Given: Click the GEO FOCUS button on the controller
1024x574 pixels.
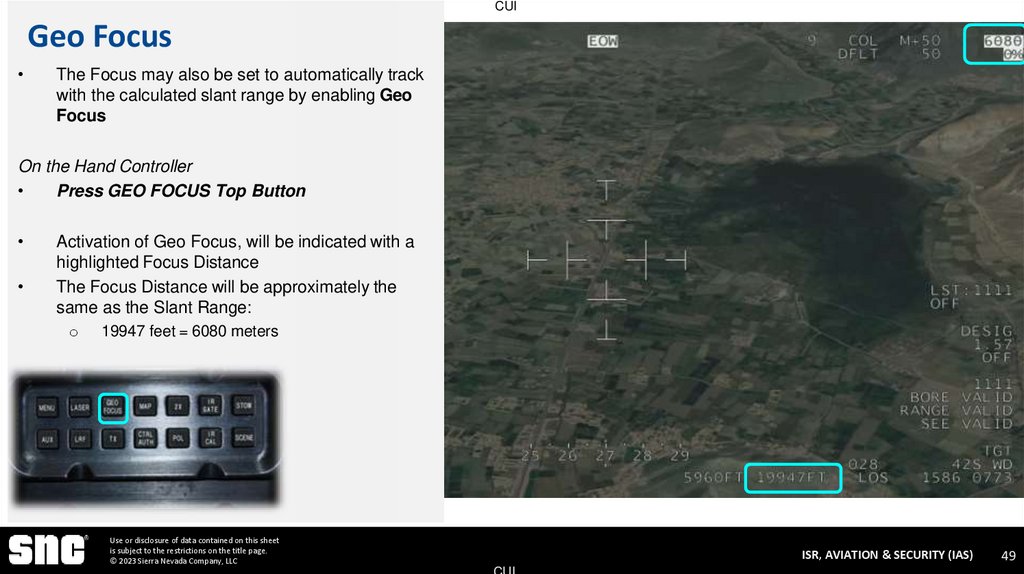Looking at the screenshot, I should click(x=112, y=407).
